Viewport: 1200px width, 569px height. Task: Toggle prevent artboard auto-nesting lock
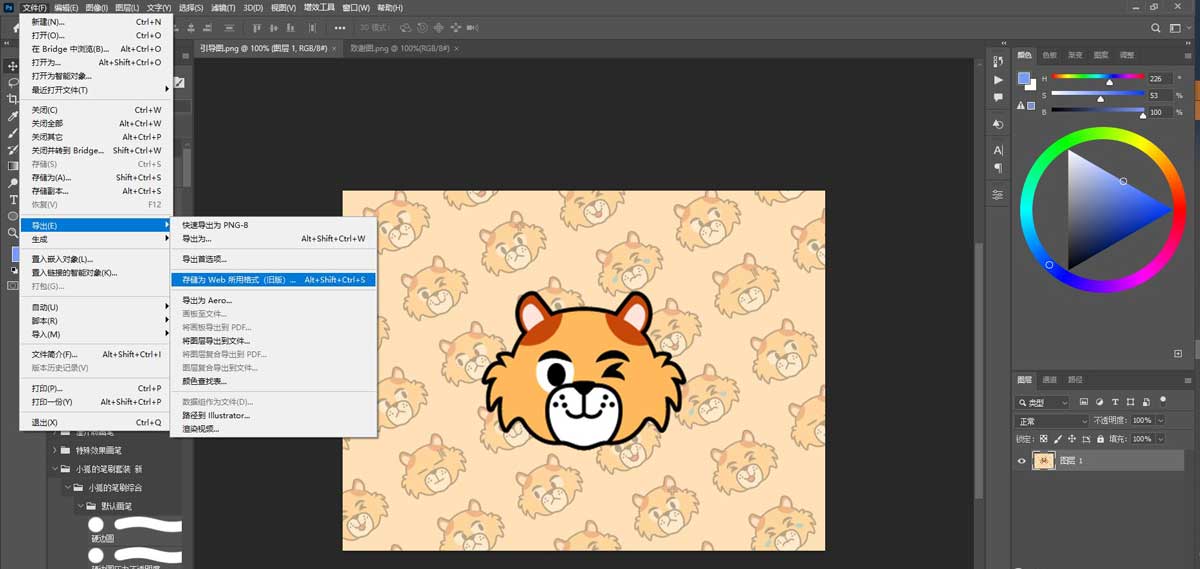[1086, 439]
